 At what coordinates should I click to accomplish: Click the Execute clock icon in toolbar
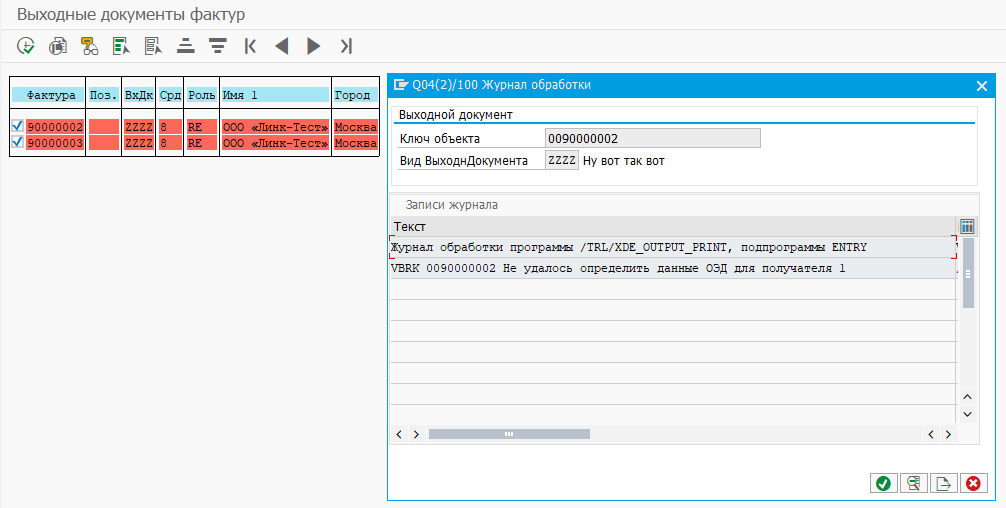[x=26, y=45]
